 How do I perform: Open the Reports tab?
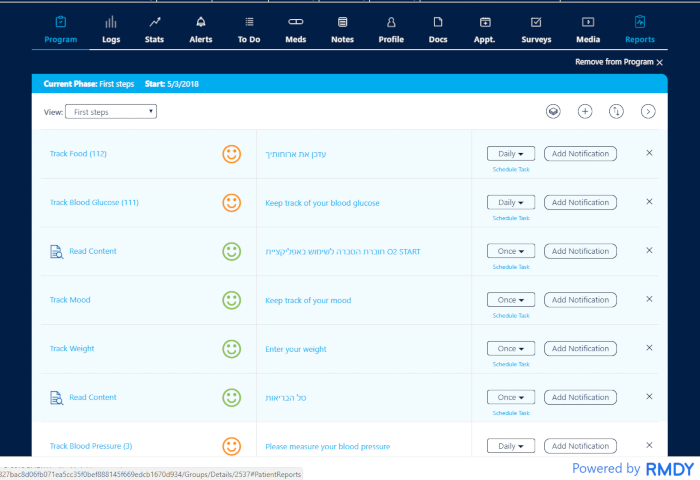(x=640, y=29)
